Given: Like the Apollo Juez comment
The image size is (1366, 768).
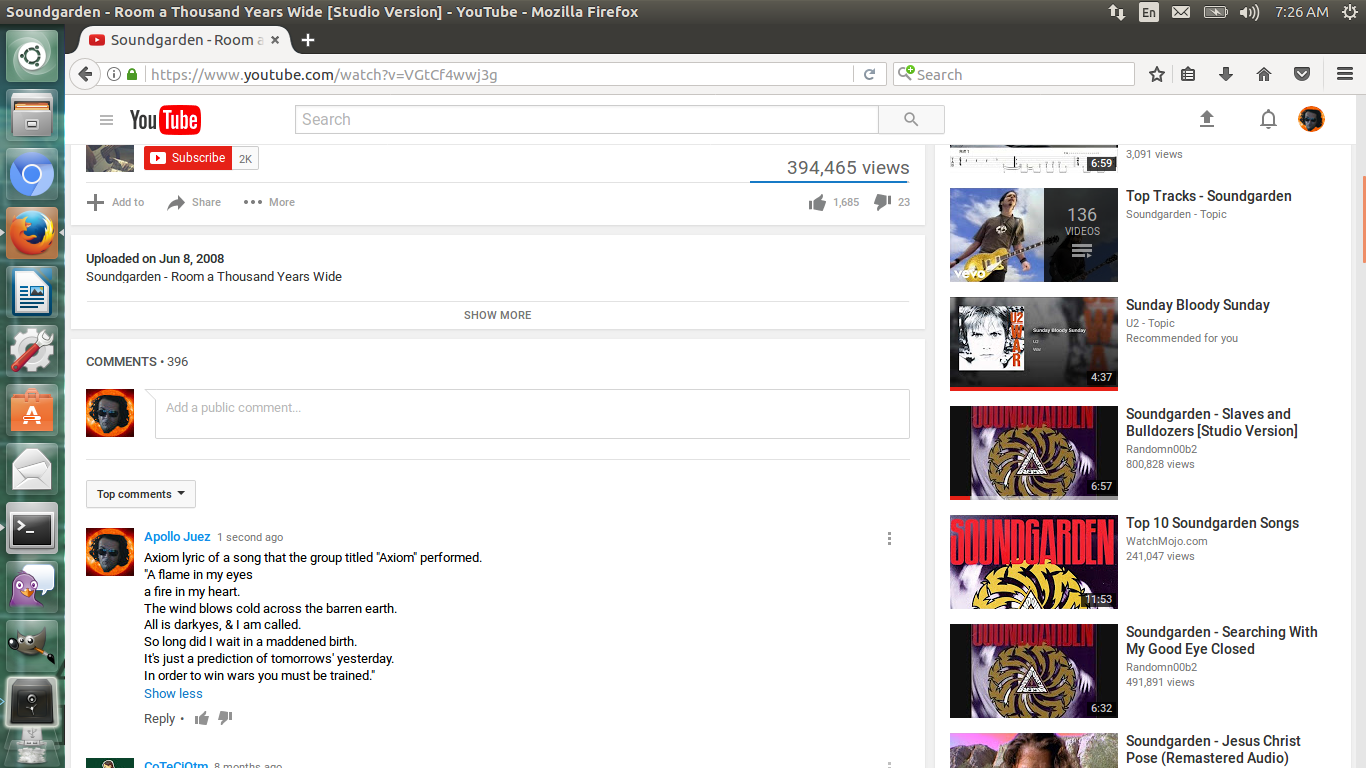Looking at the screenshot, I should pyautogui.click(x=202, y=718).
